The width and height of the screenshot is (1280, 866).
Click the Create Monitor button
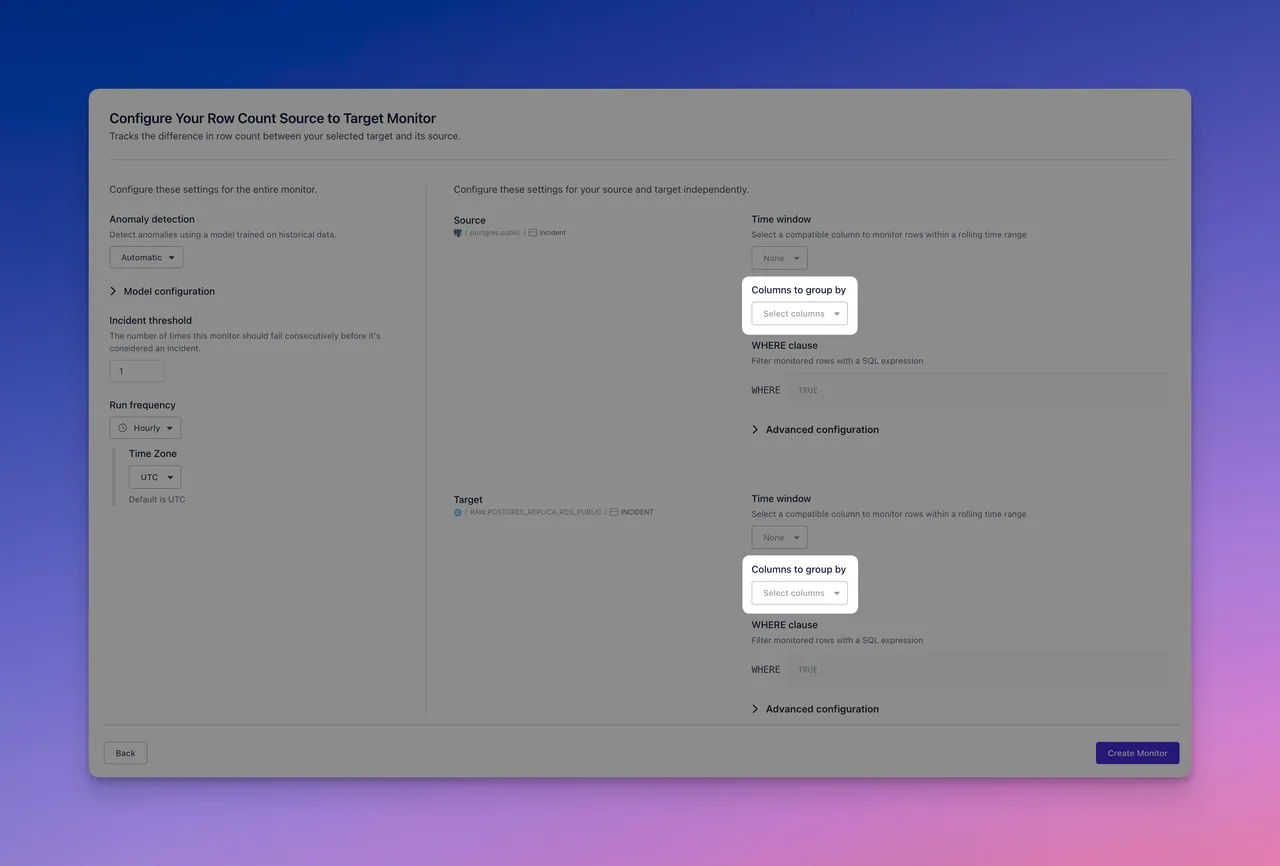coord(1137,753)
